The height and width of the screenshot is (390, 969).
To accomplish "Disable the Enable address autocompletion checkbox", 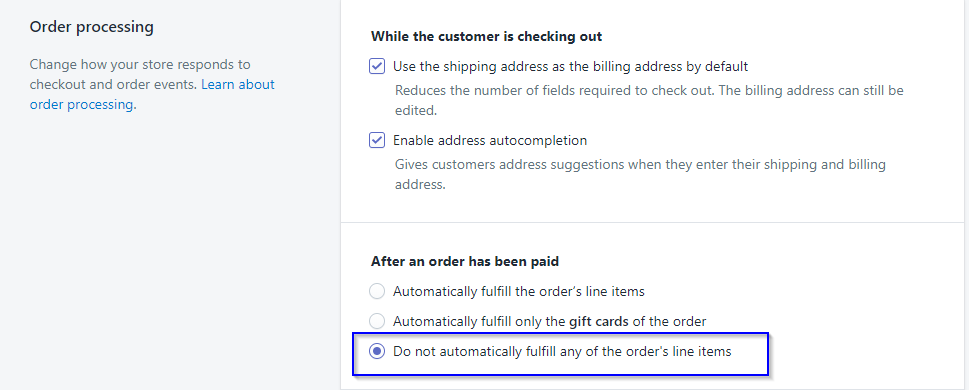I will point(377,140).
